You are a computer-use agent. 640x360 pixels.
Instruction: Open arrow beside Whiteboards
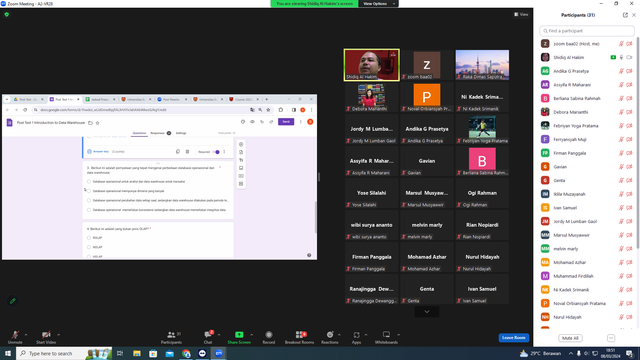tap(398, 335)
